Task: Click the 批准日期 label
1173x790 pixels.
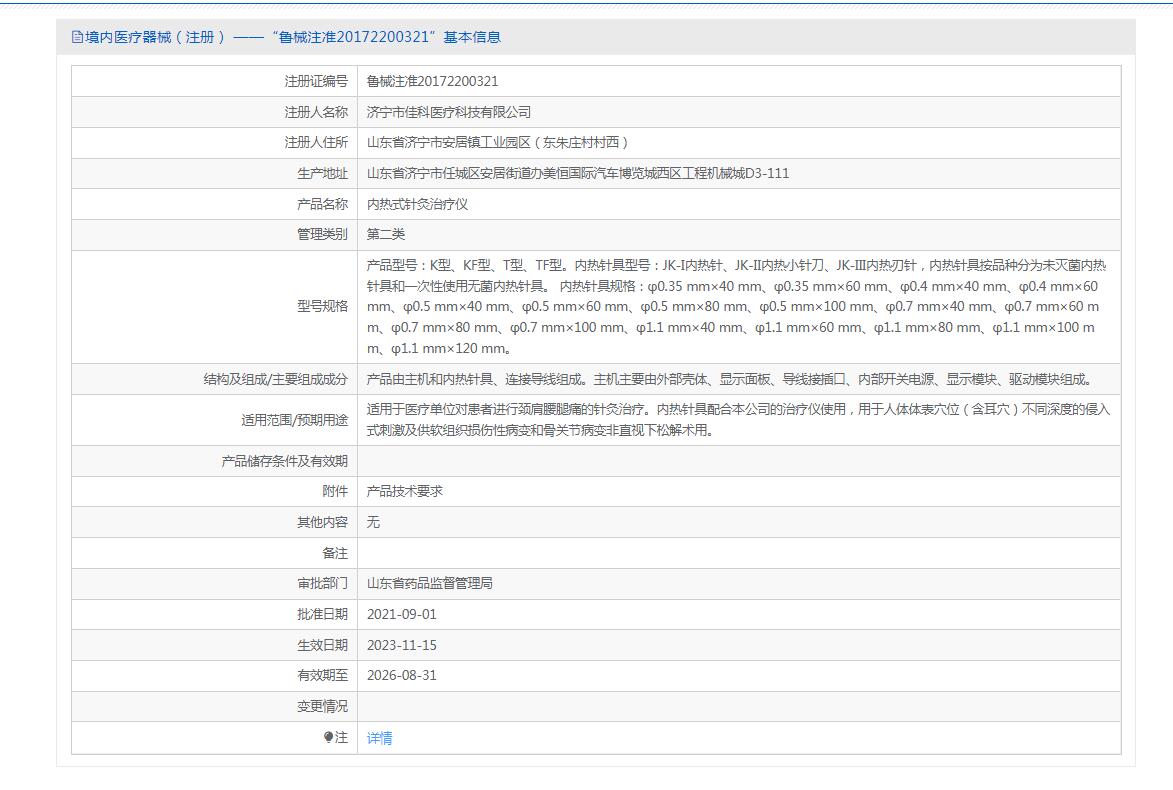Action: point(322,613)
